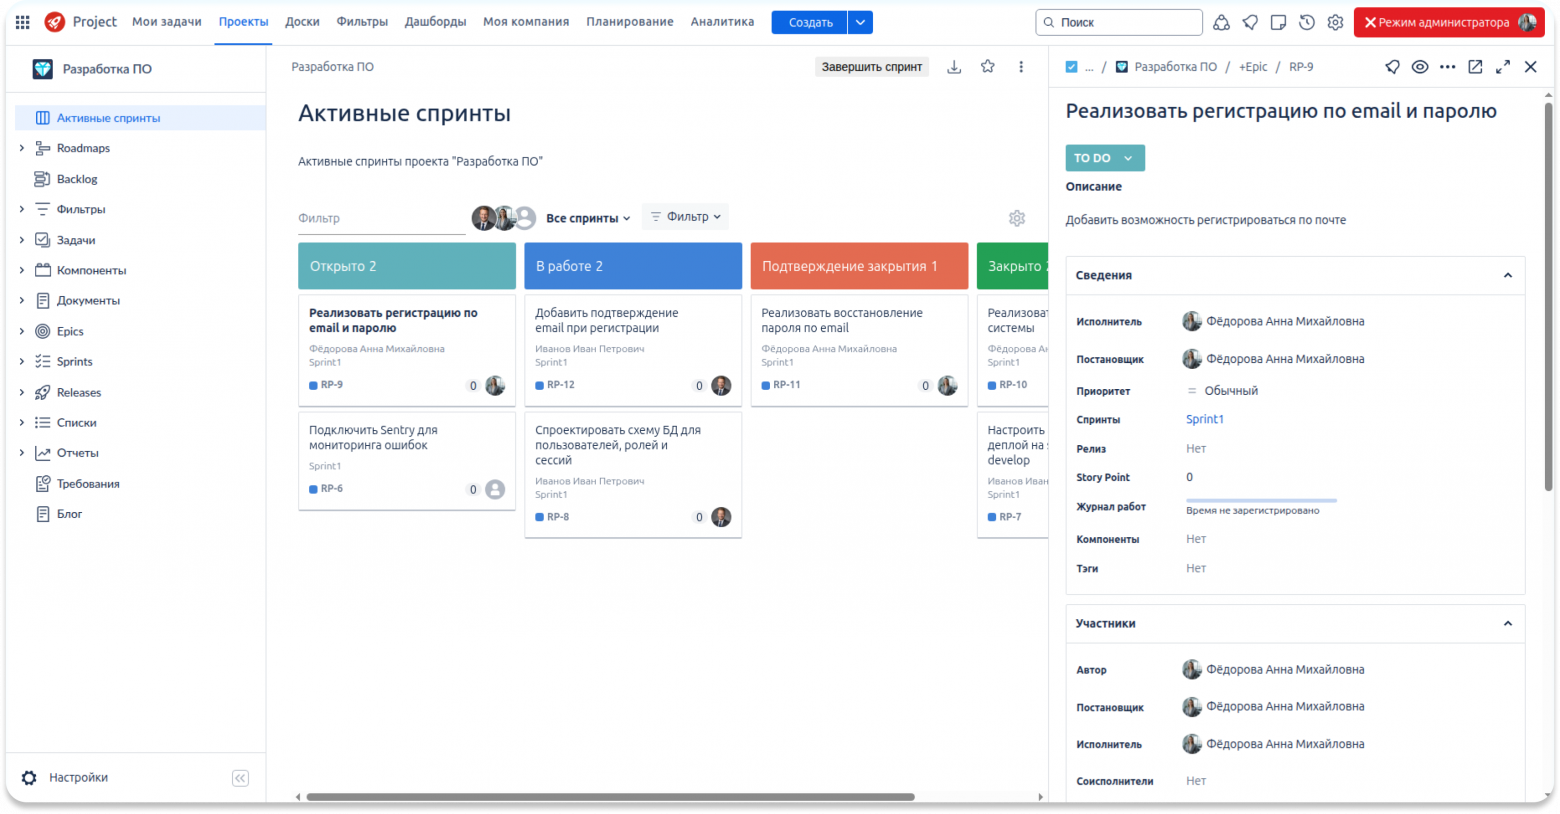The image size is (1560, 814).
Task: Open the apps grid menu icon
Action: coord(22,22)
